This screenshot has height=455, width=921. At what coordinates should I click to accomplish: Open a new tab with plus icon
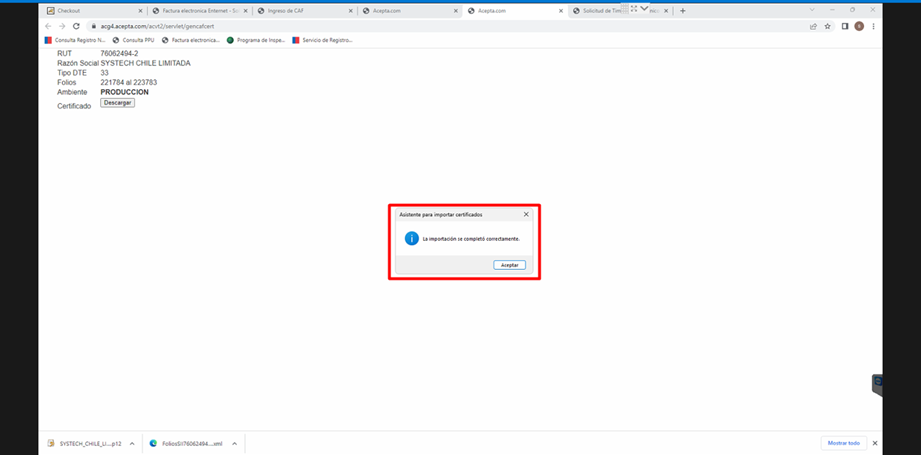coord(683,10)
